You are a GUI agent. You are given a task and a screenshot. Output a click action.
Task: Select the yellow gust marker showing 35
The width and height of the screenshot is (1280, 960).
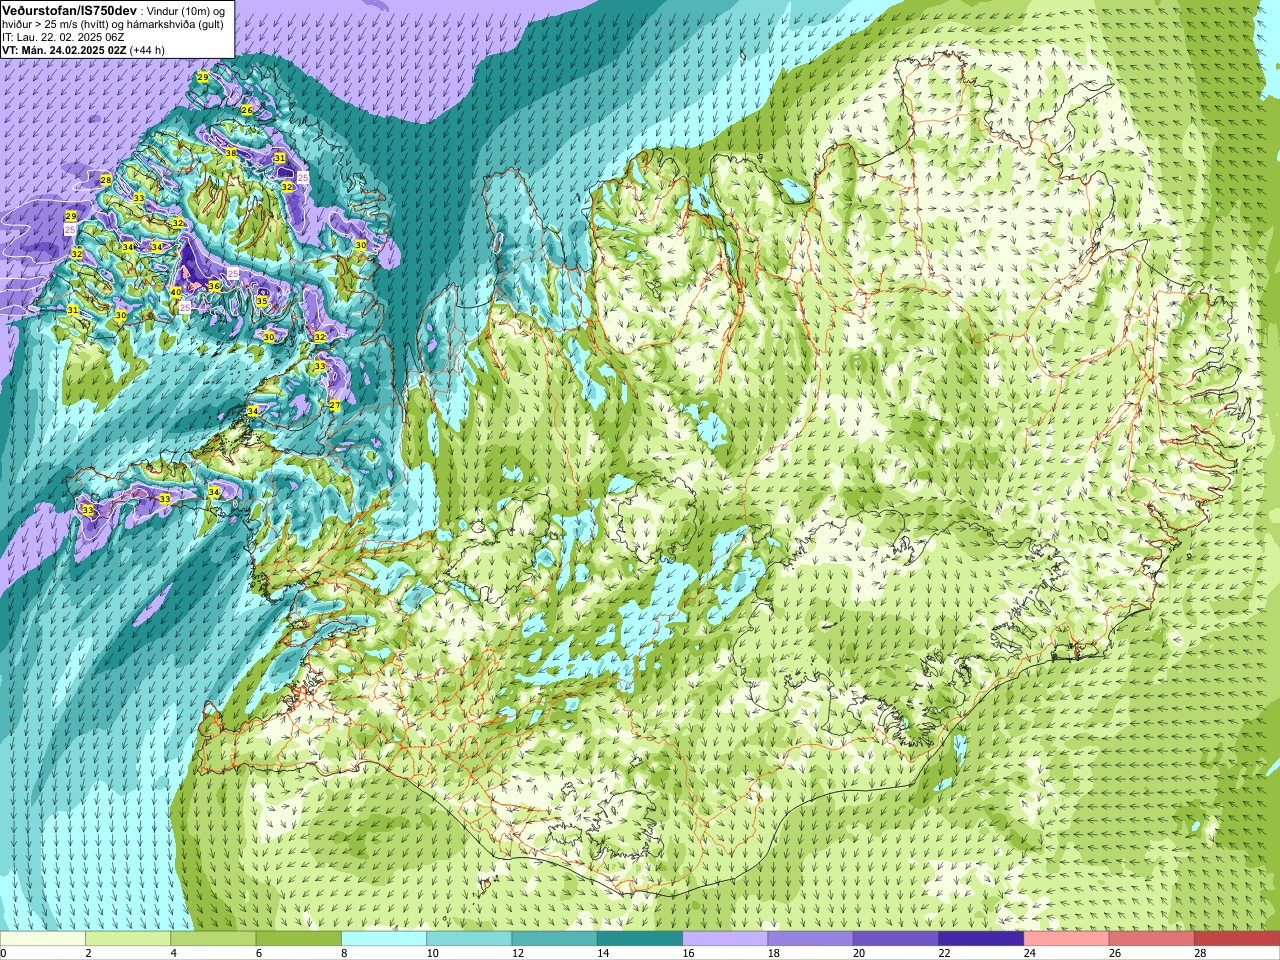pos(262,300)
